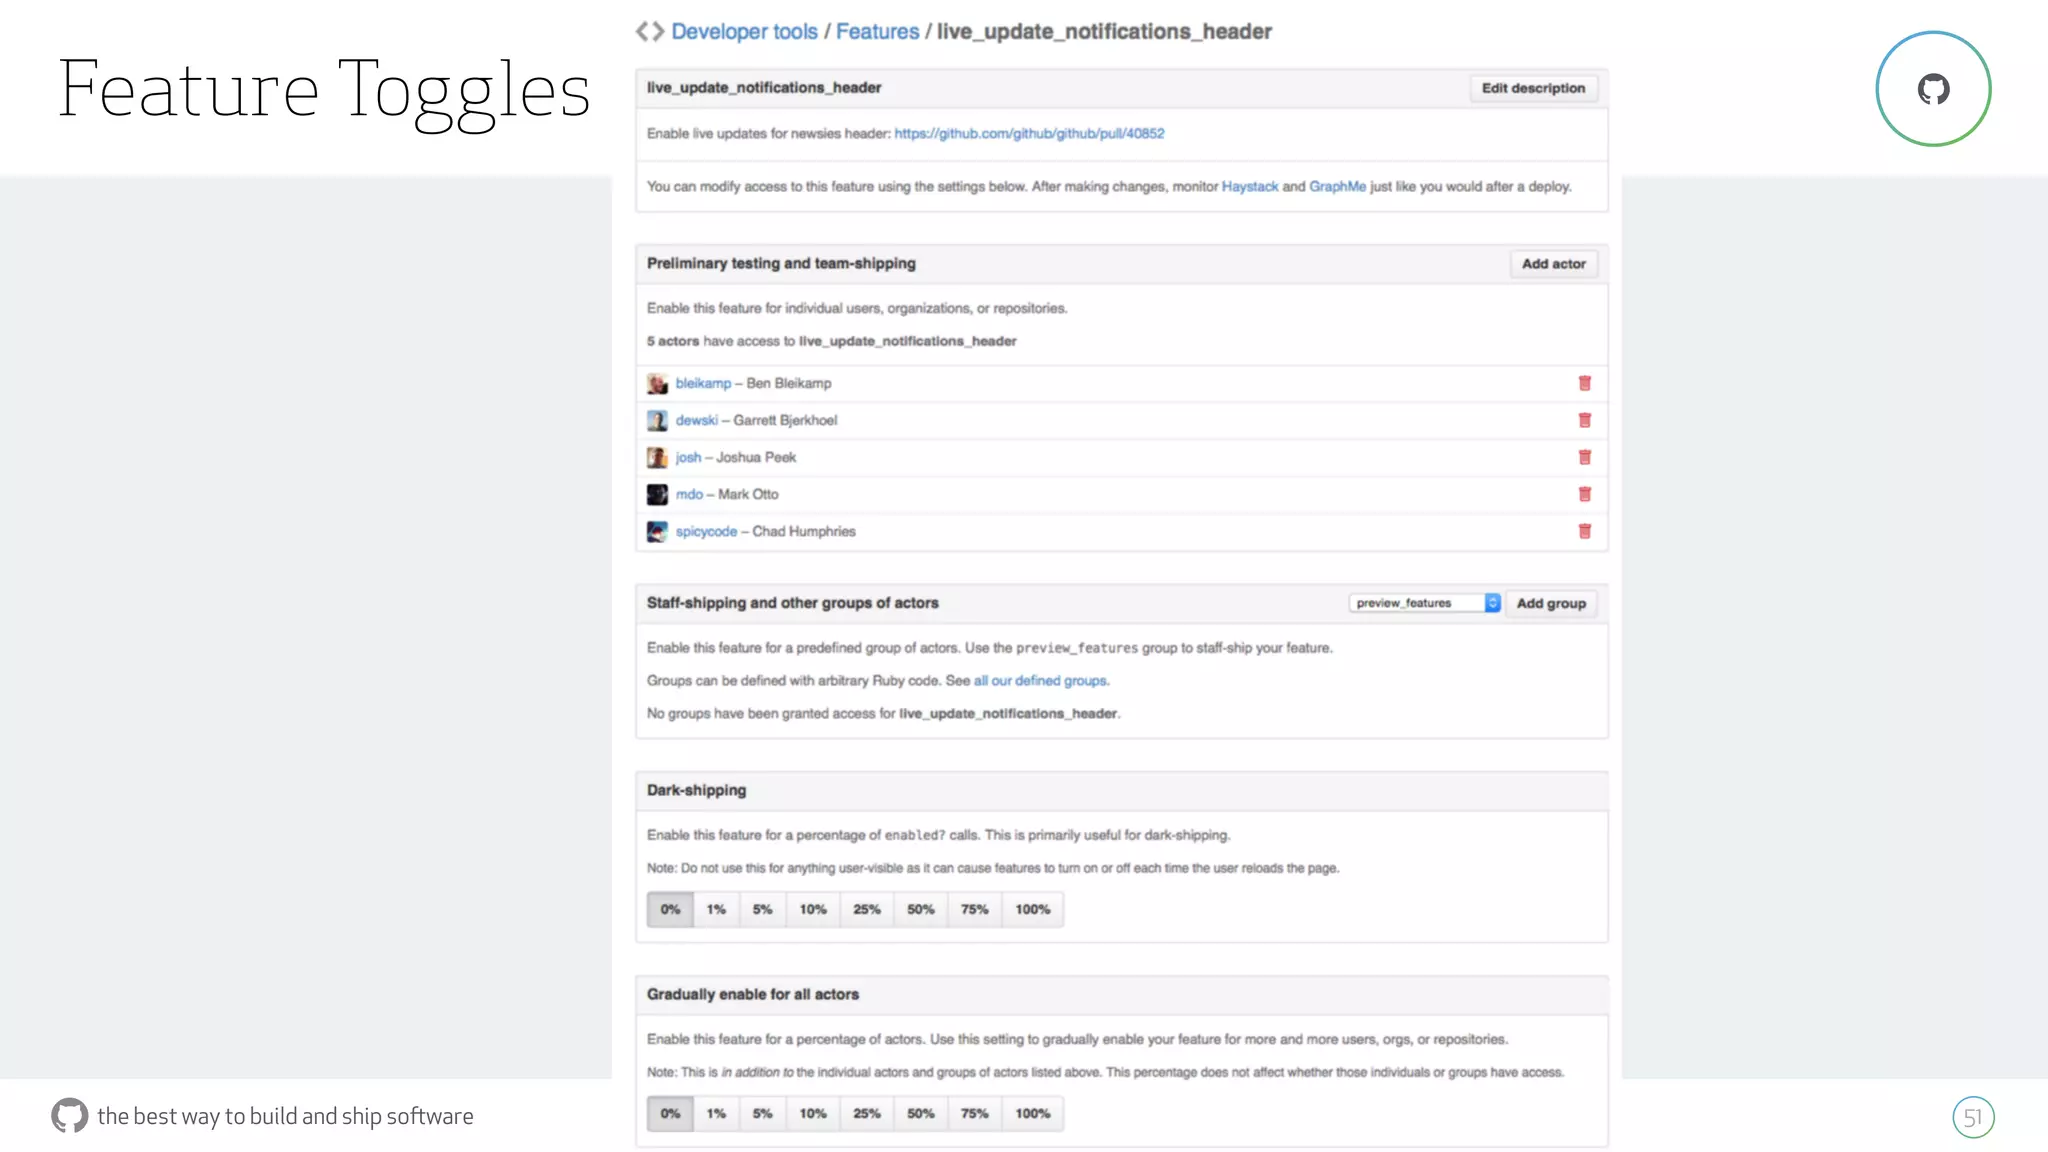Image resolution: width=2048 pixels, height=1152 pixels.
Task: Select 0% under Dark-shipping
Action: 670,909
